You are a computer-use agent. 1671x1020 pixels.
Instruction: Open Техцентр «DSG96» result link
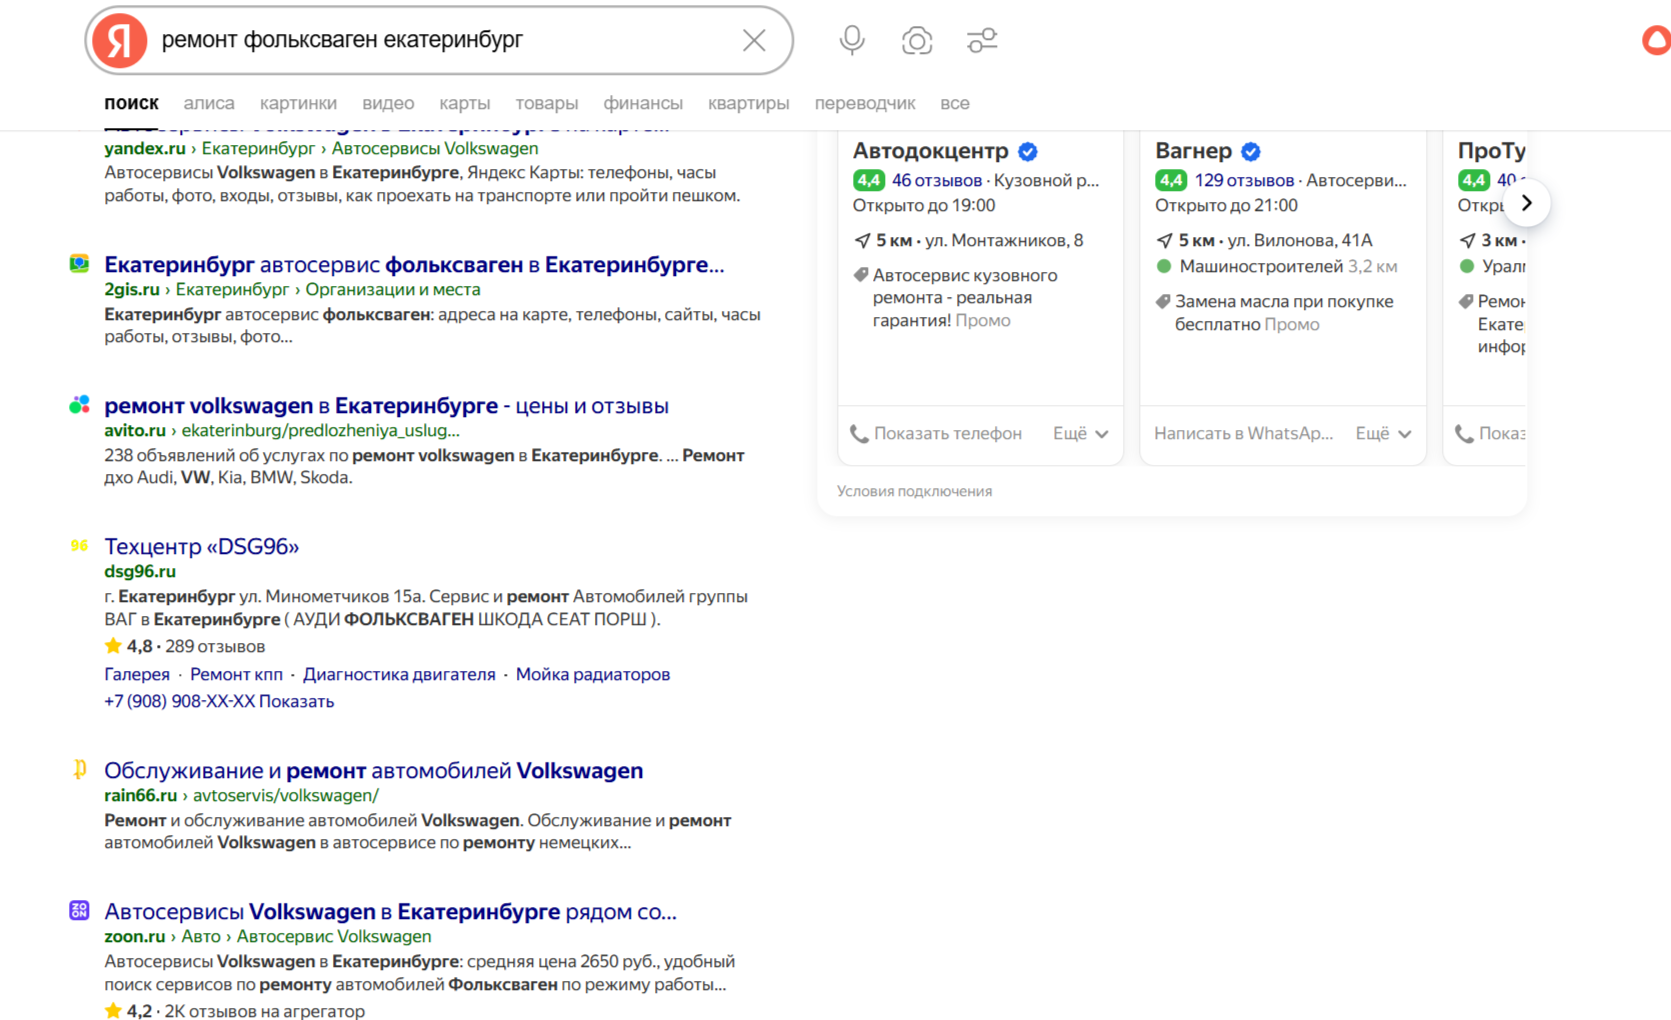[202, 546]
